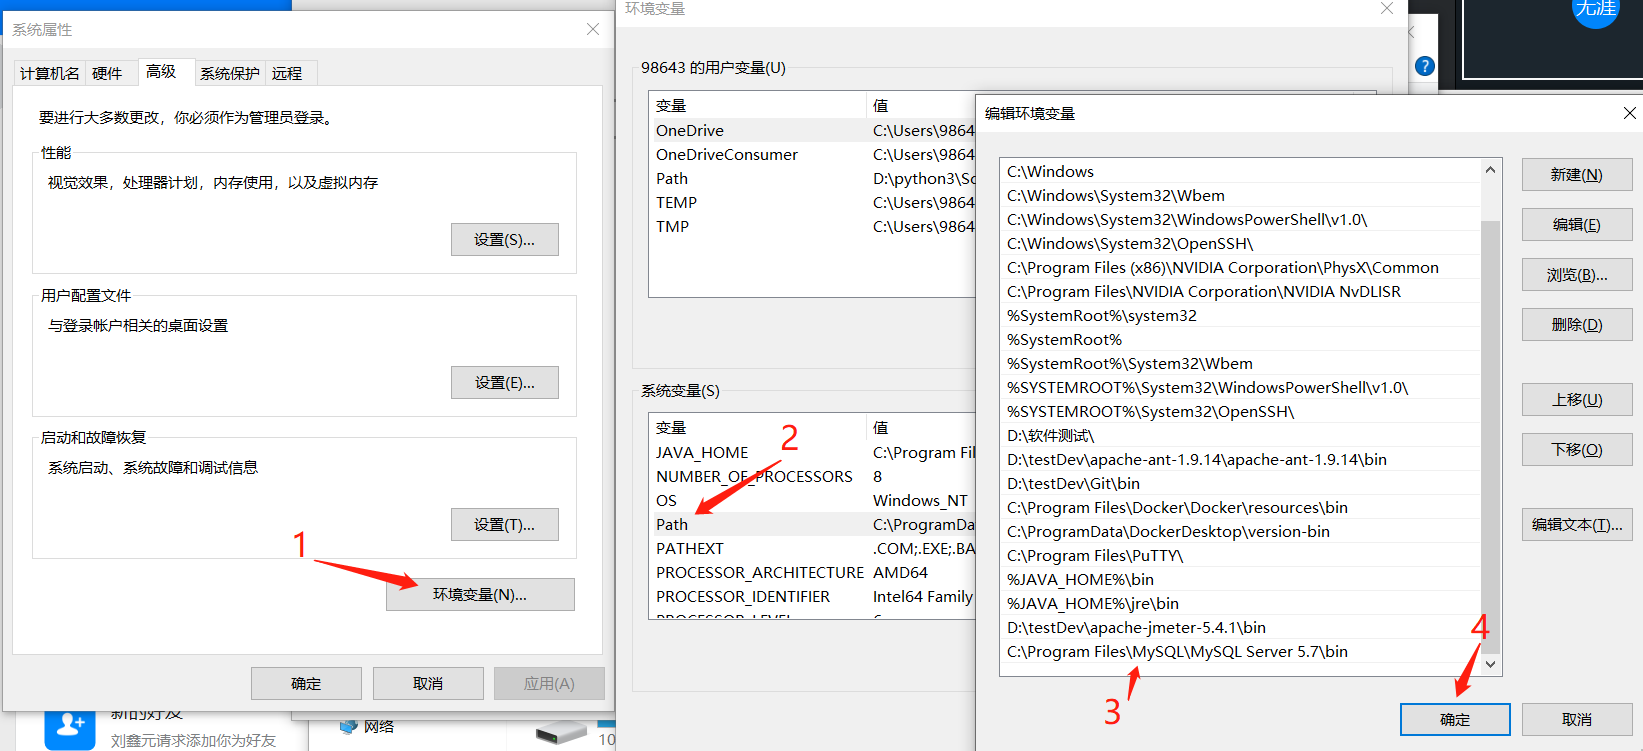
Task: Select OneDriveConsumer user variable row
Action: point(812,155)
